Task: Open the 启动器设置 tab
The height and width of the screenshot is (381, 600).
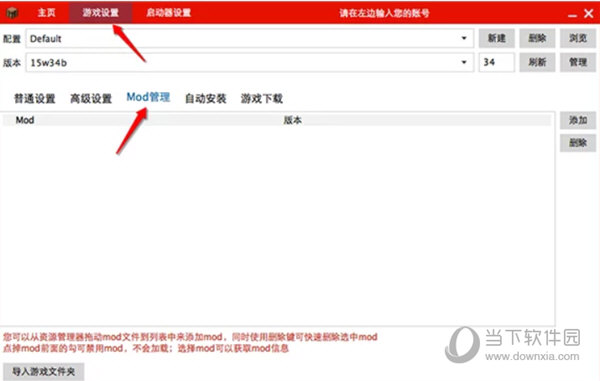Action: 168,13
